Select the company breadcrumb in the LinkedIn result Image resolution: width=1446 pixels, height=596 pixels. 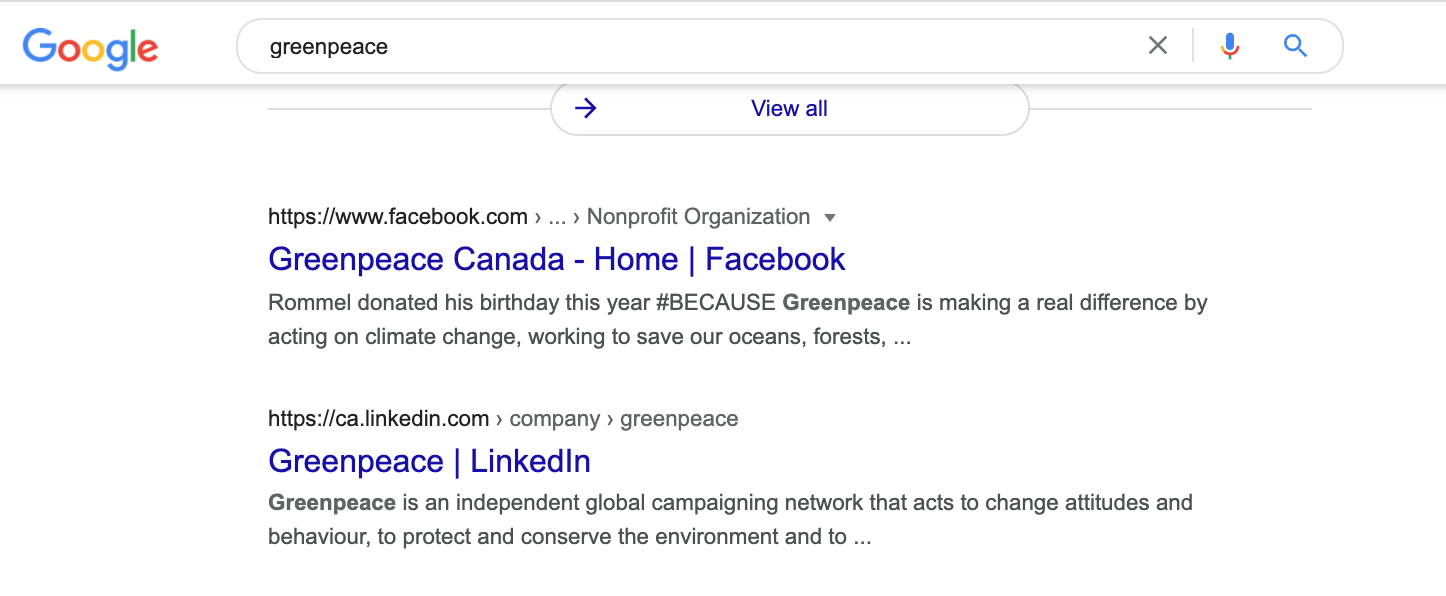[555, 418]
